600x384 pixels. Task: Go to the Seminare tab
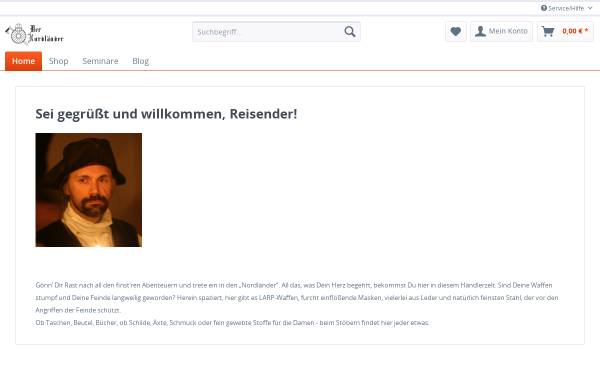point(100,61)
